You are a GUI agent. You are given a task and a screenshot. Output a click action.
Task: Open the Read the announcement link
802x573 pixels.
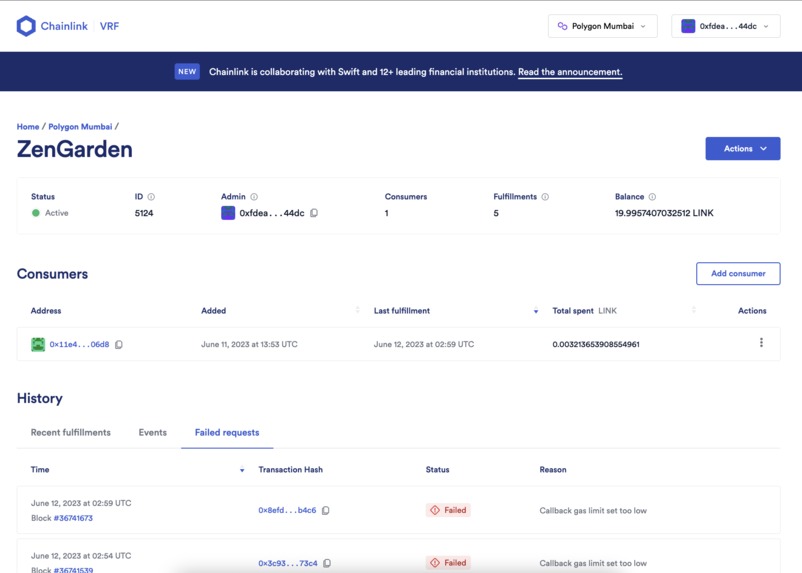coord(570,72)
